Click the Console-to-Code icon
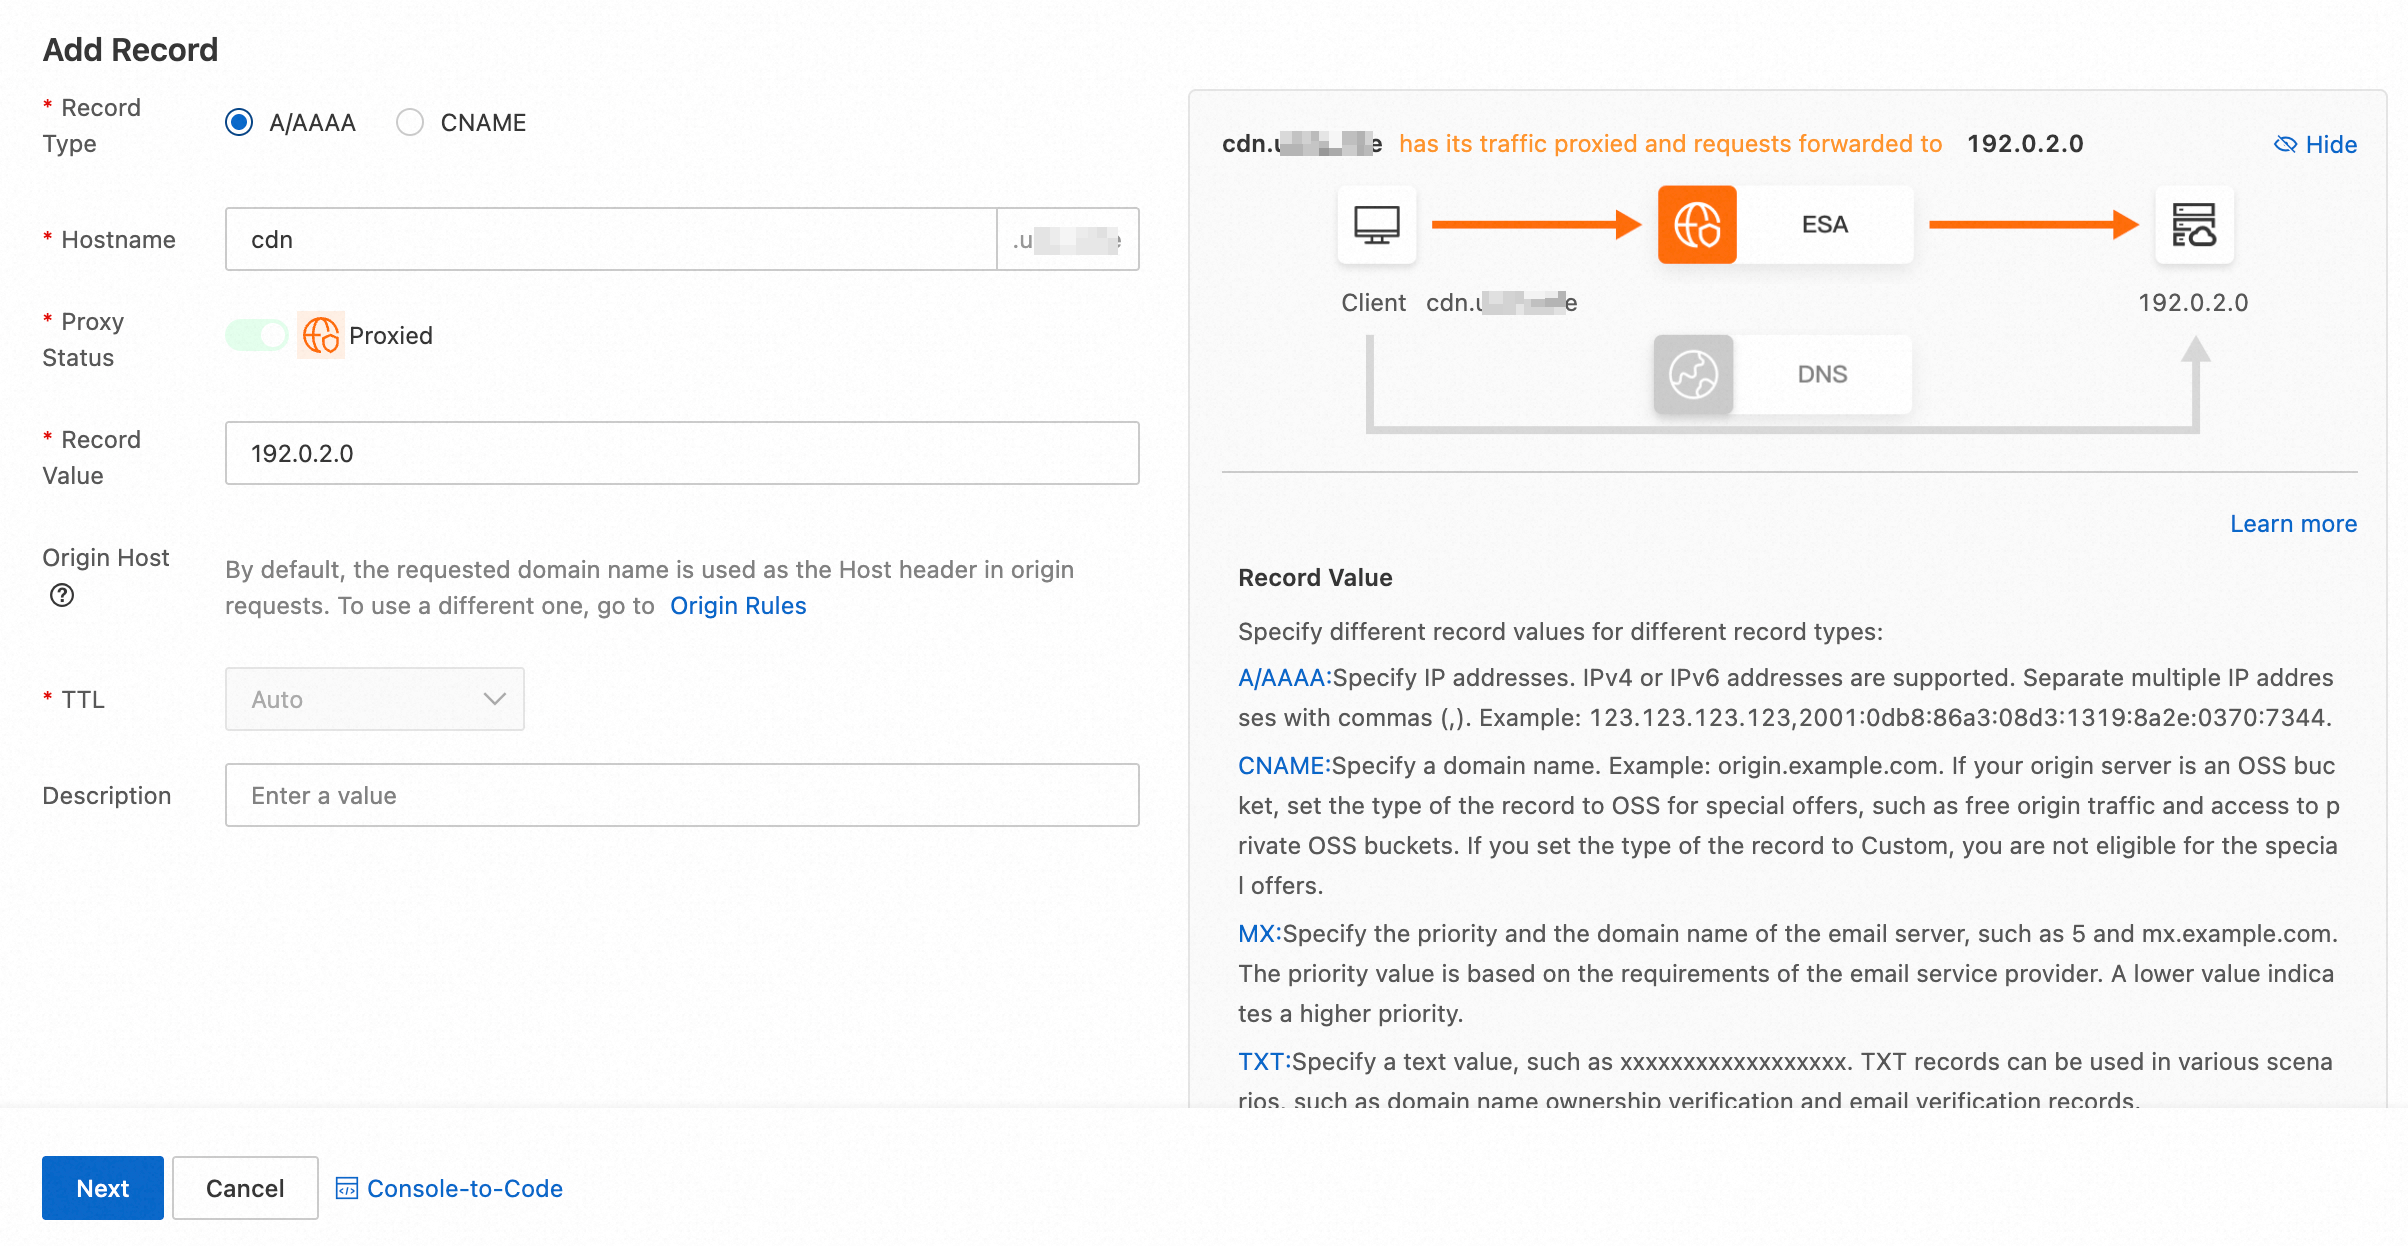2408x1246 pixels. [x=346, y=1188]
